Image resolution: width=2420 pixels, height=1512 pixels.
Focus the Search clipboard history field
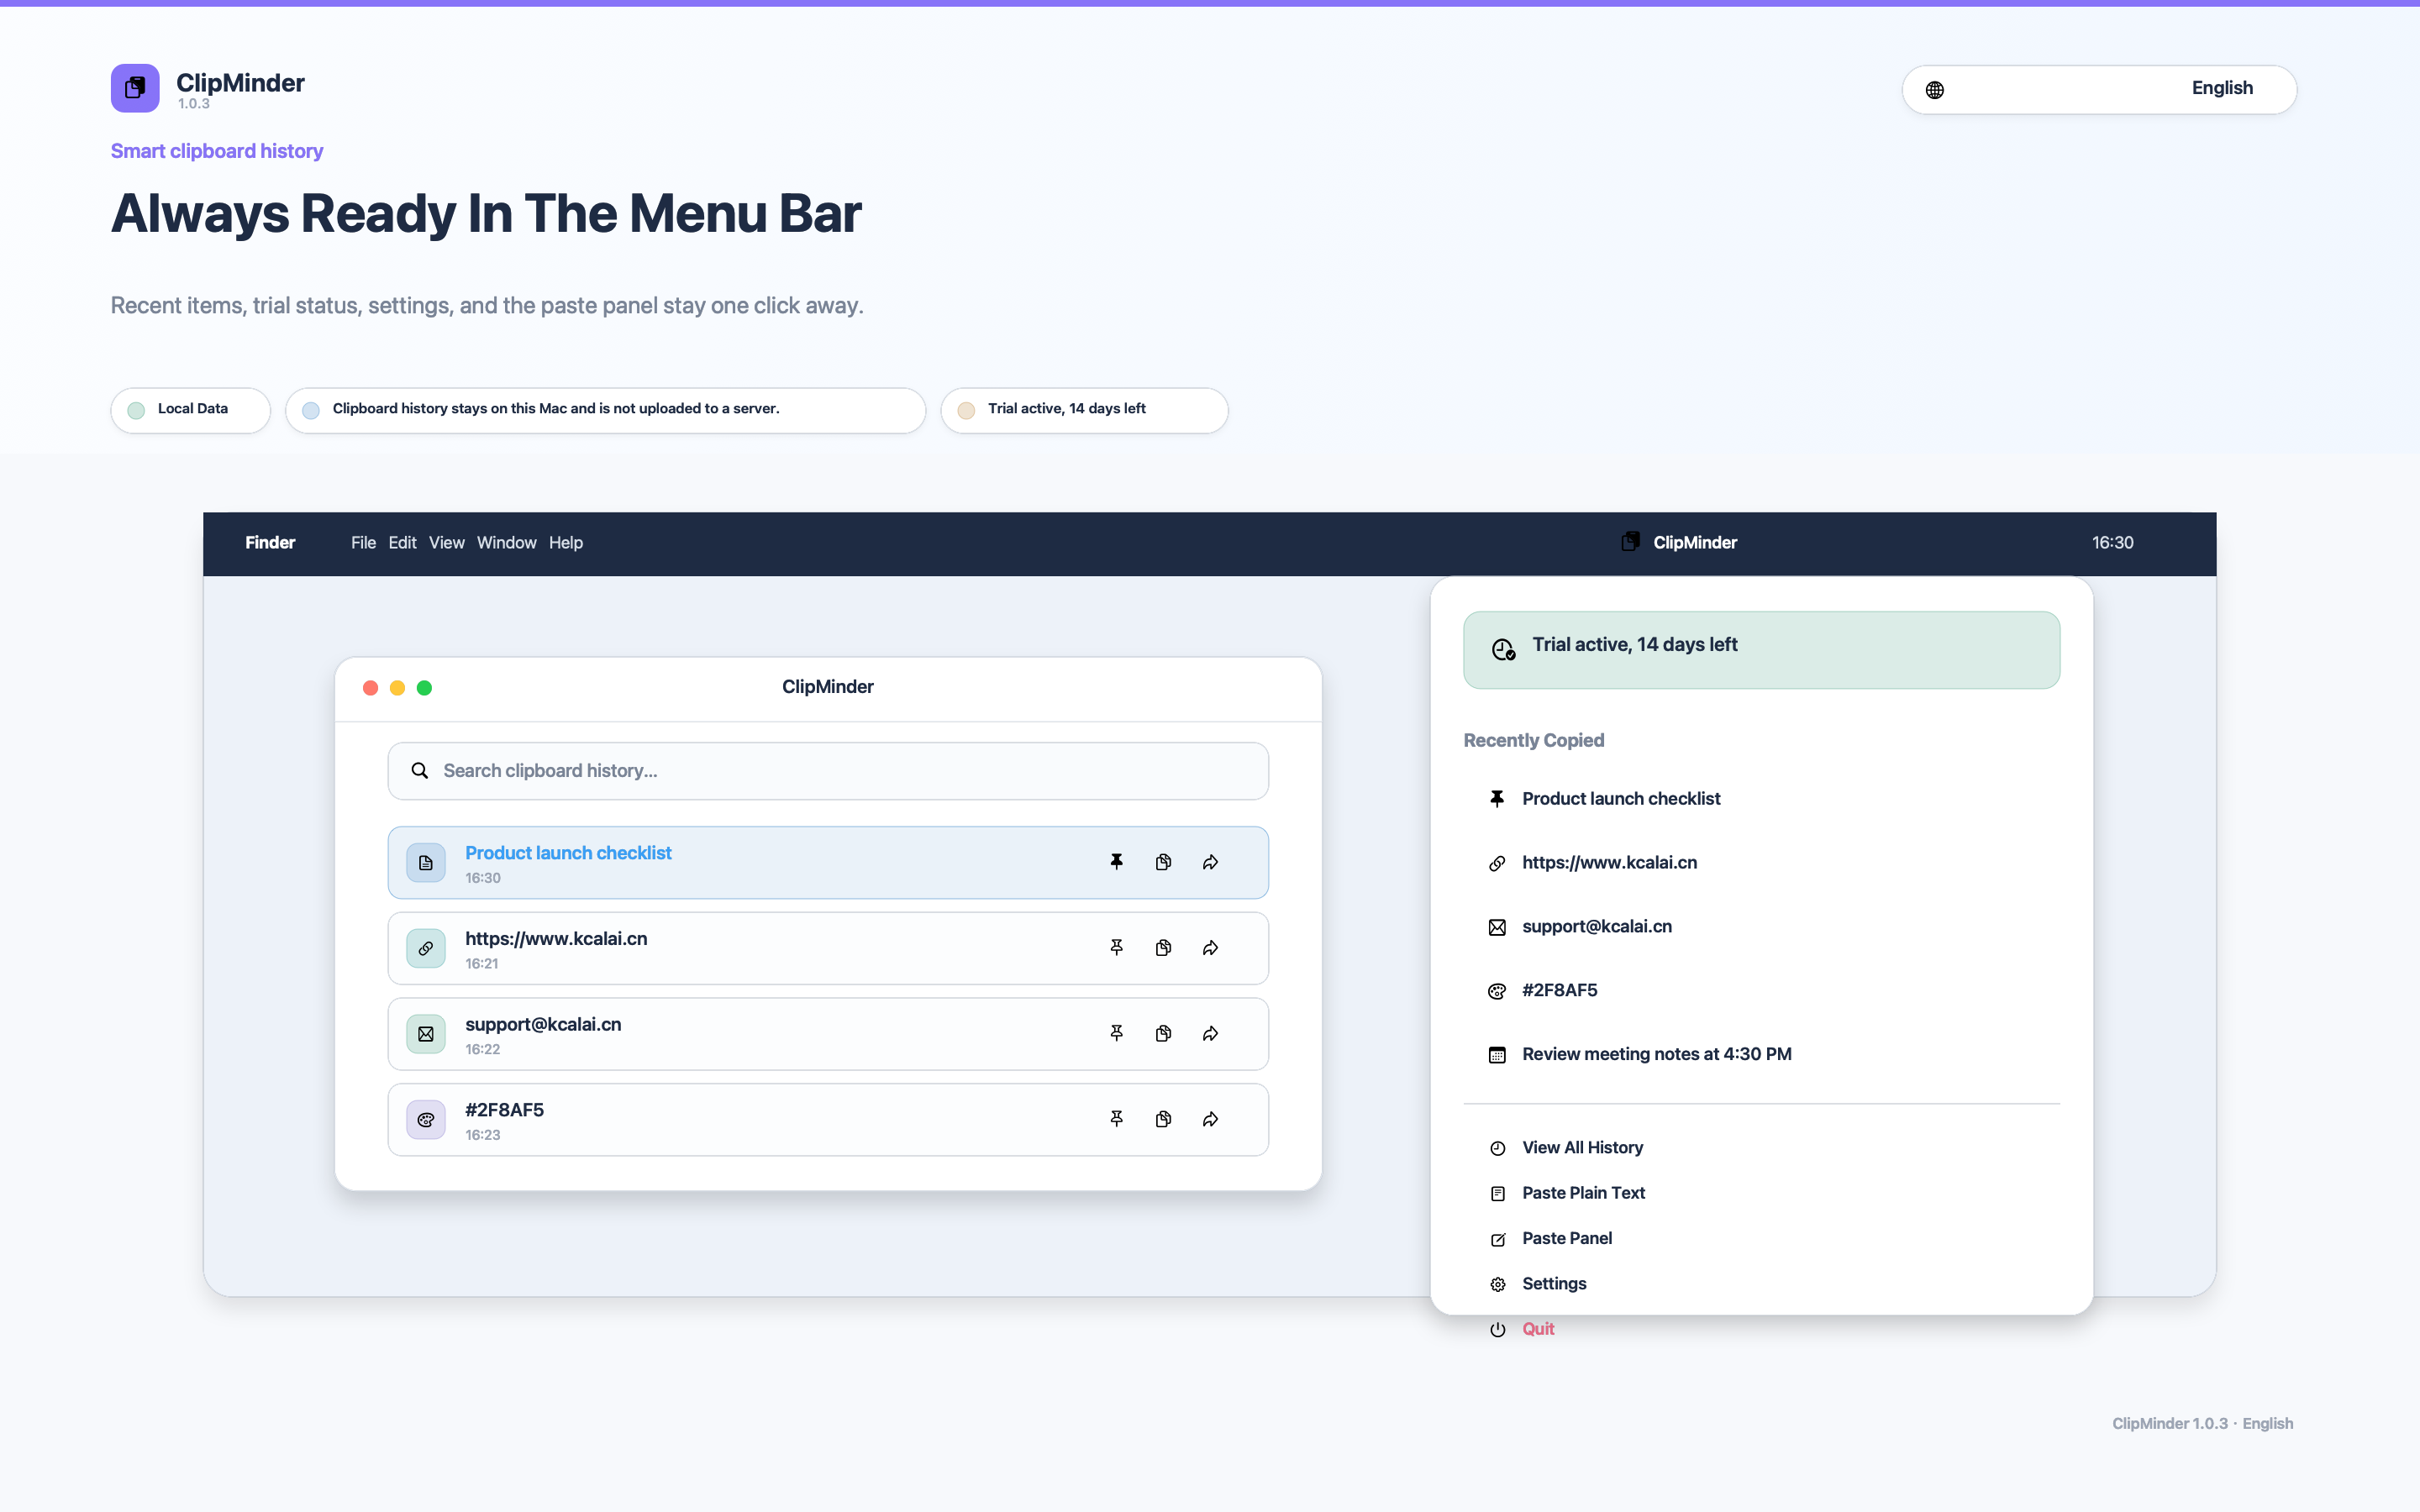pyautogui.click(x=828, y=771)
